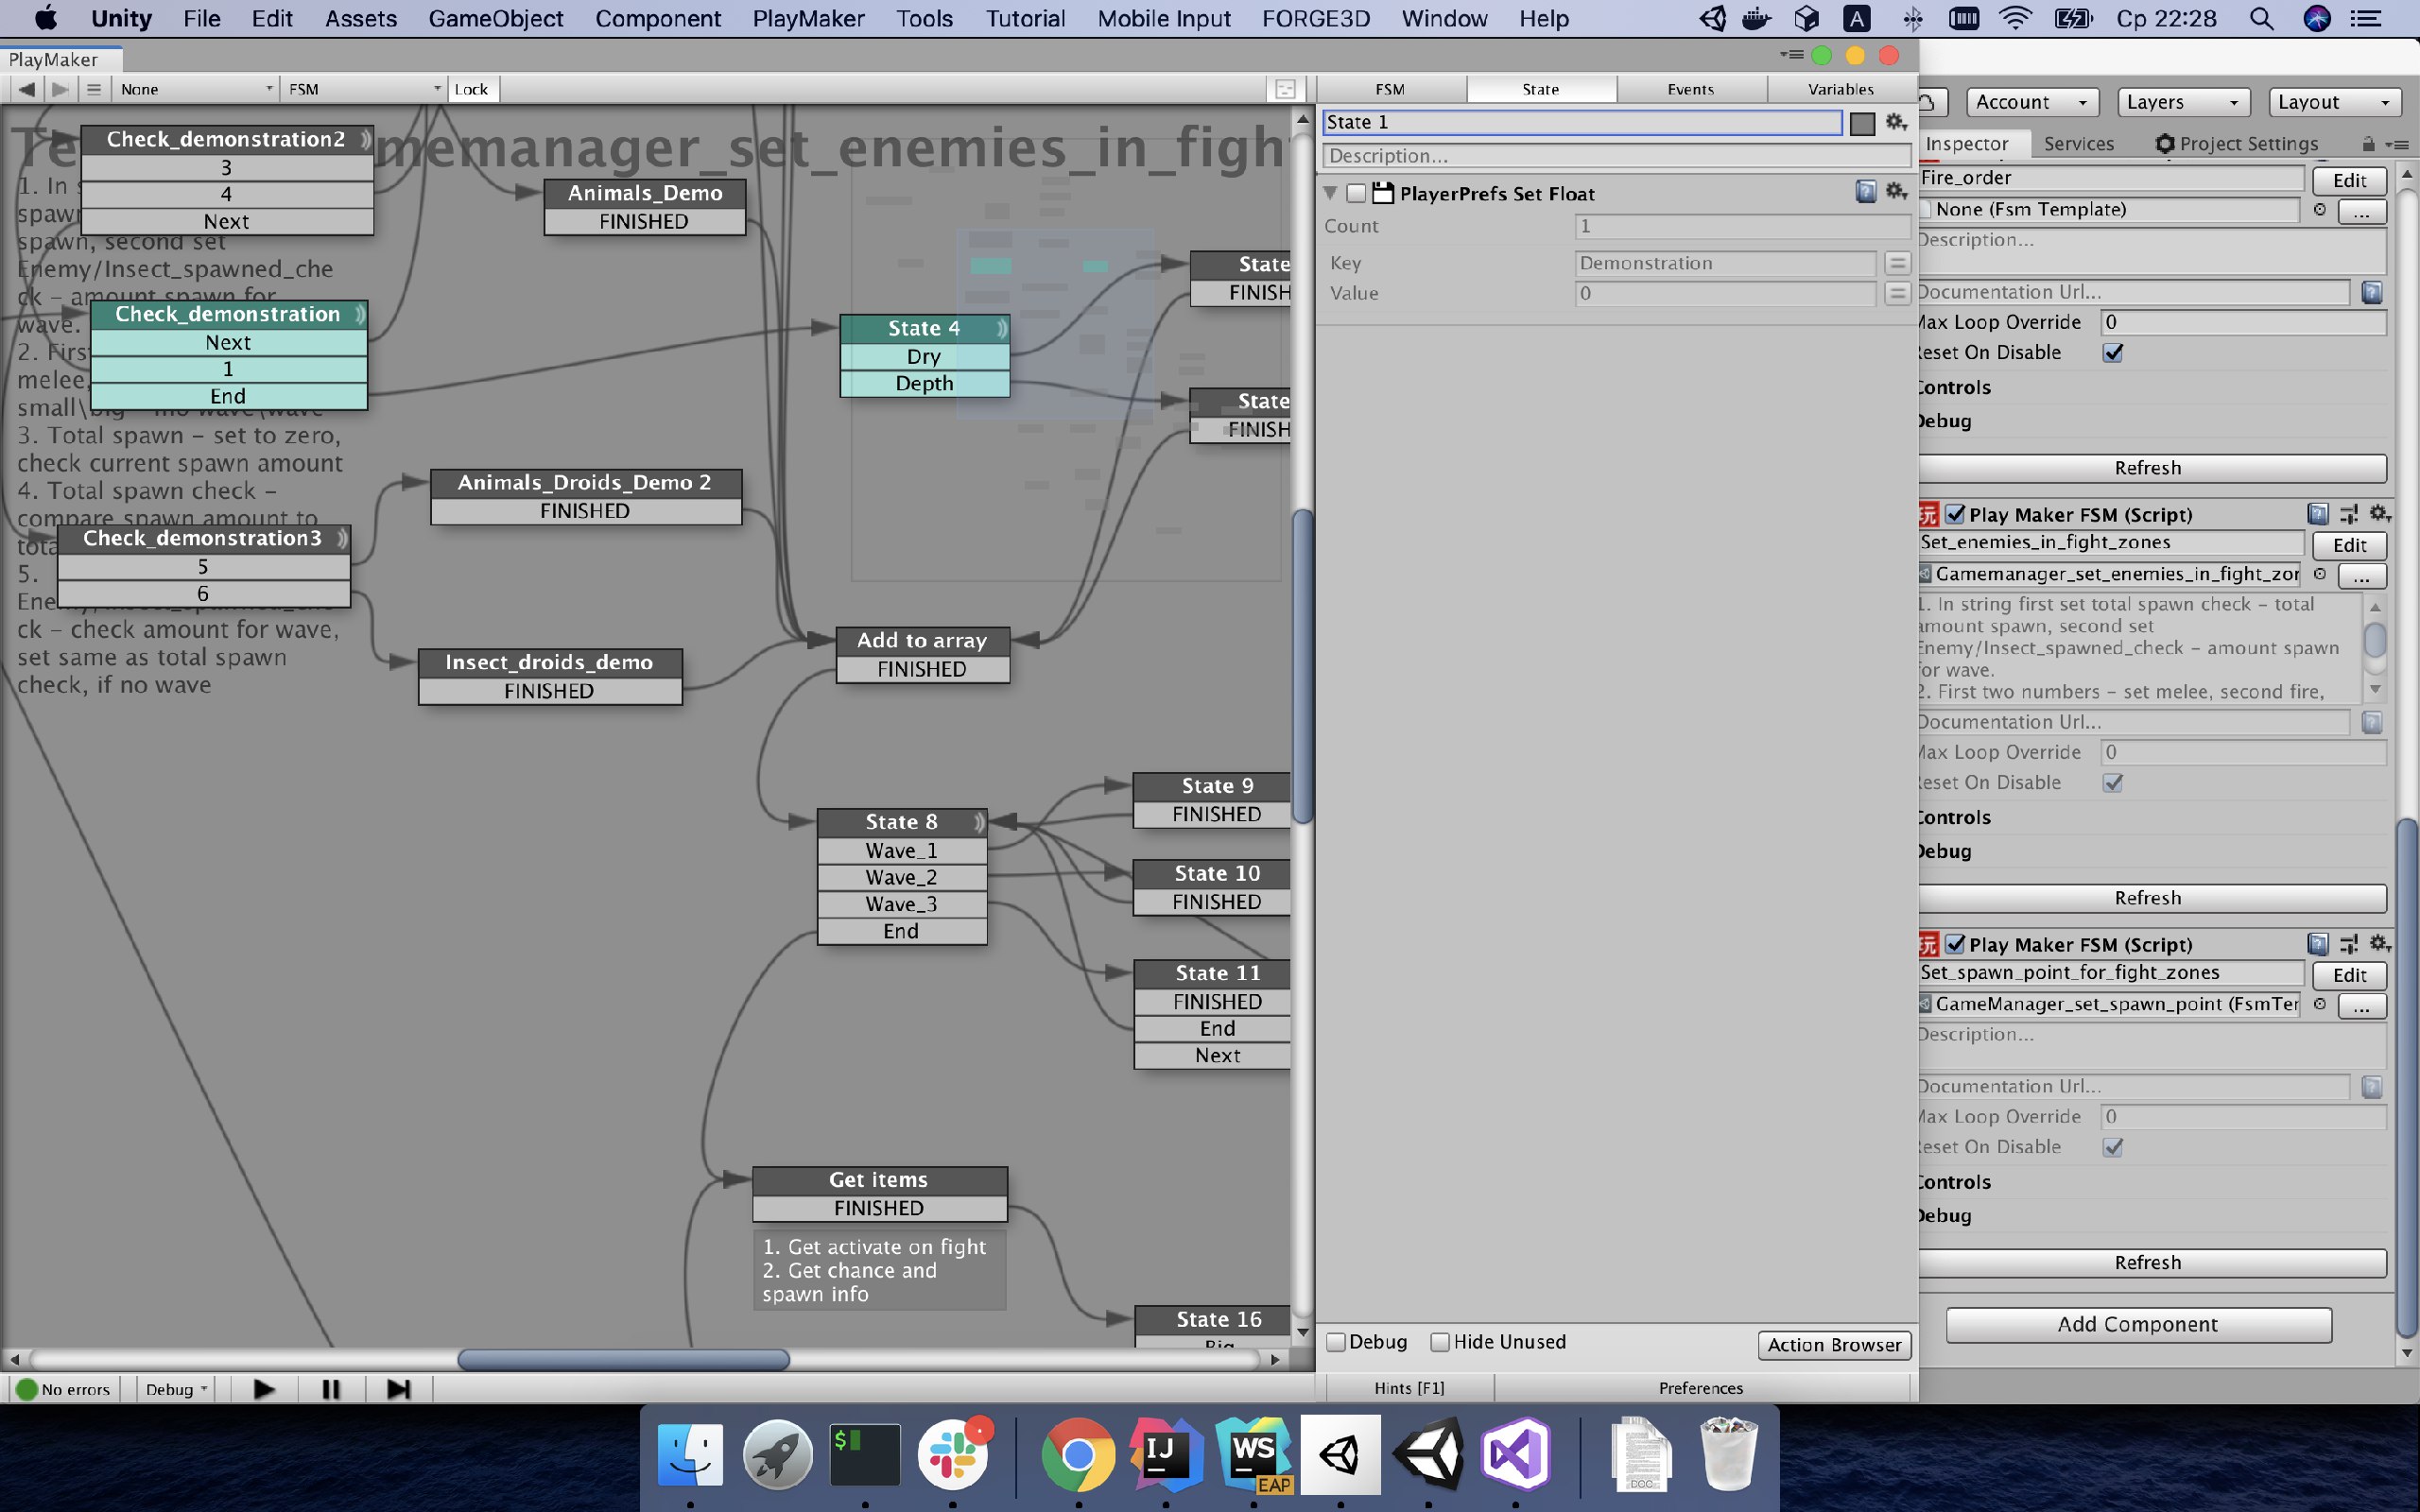
Task: Open the Action Browser
Action: click(1834, 1345)
